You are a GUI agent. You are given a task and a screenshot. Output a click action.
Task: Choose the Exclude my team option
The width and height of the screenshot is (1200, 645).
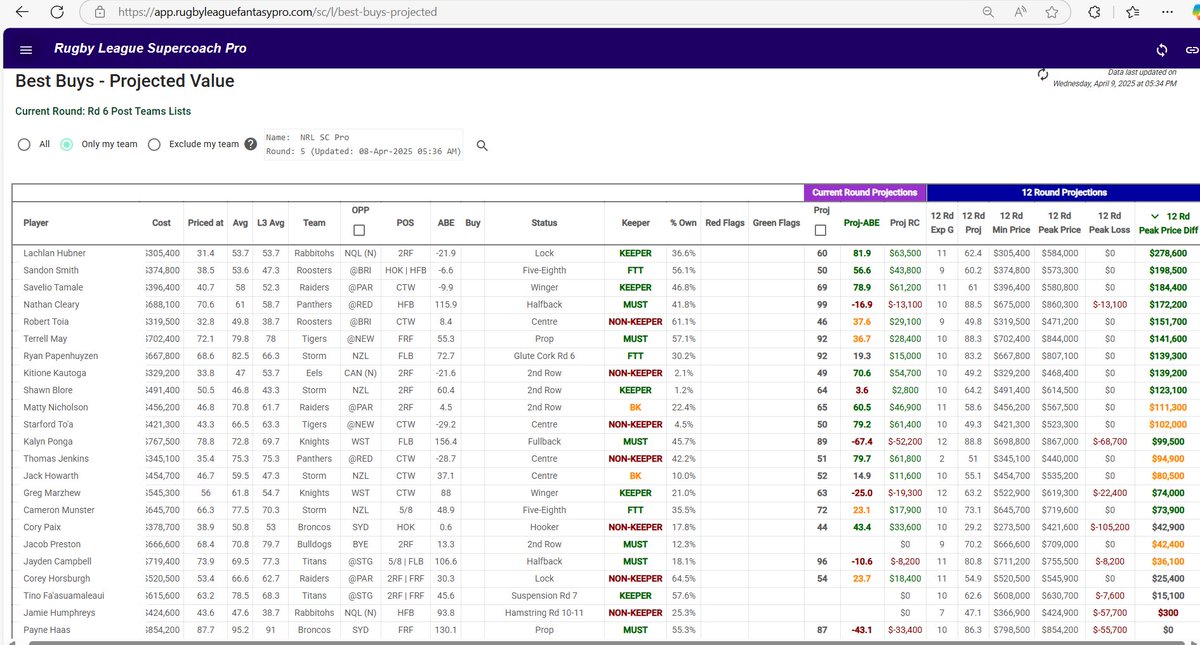(155, 144)
